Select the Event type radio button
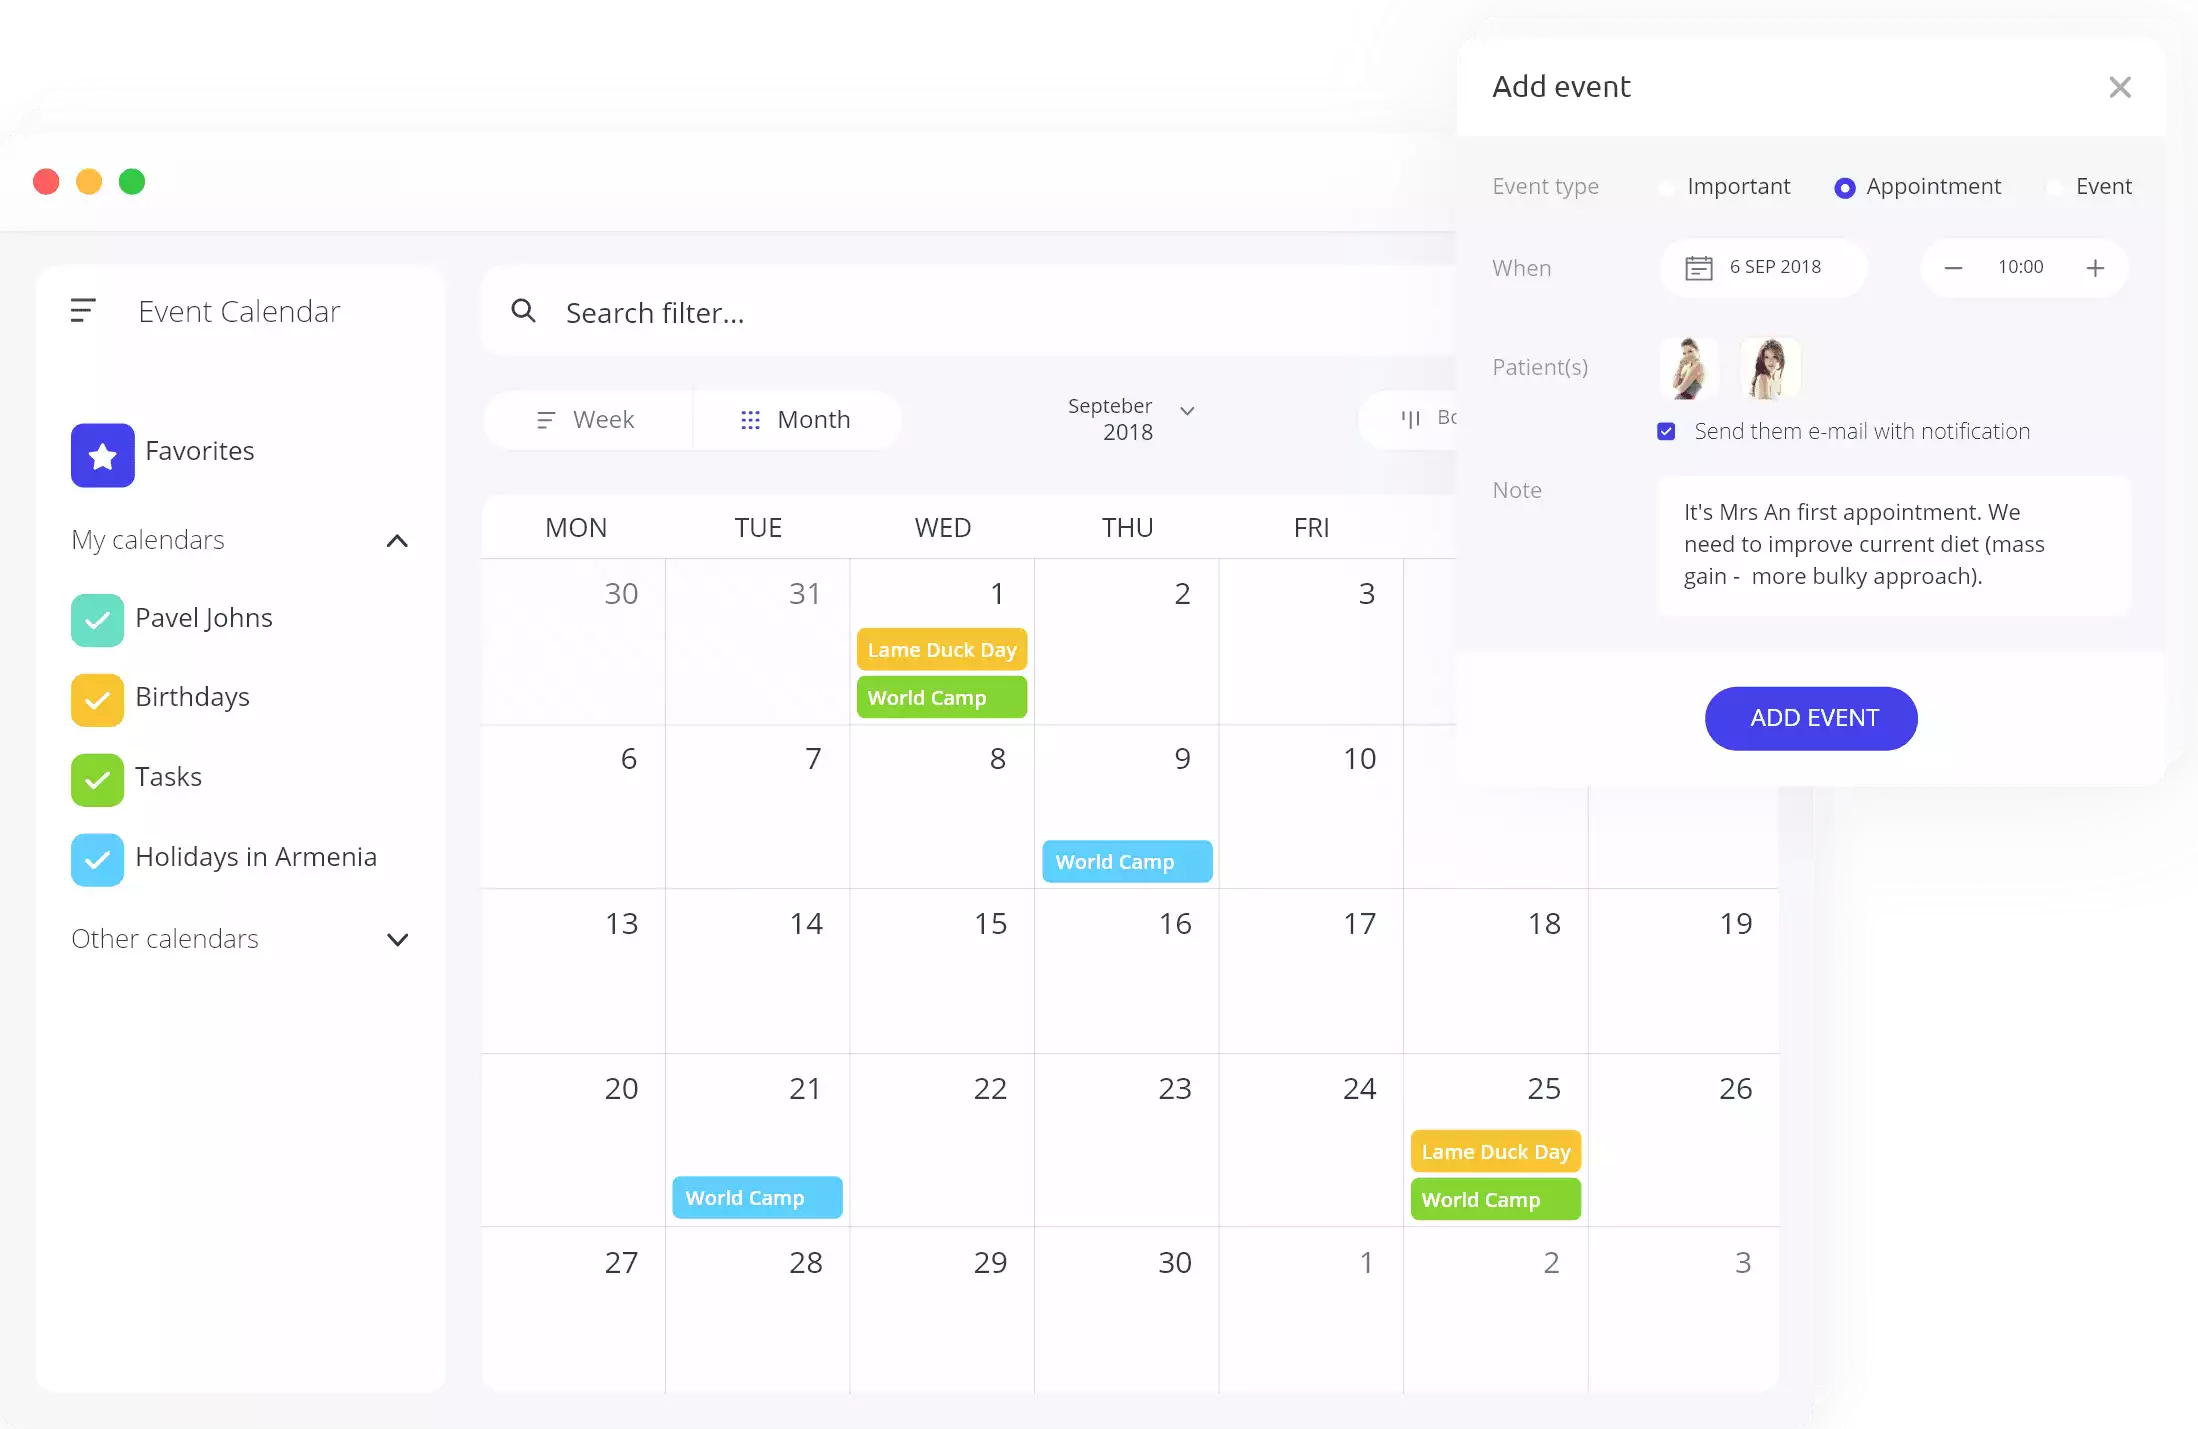 tap(2052, 186)
